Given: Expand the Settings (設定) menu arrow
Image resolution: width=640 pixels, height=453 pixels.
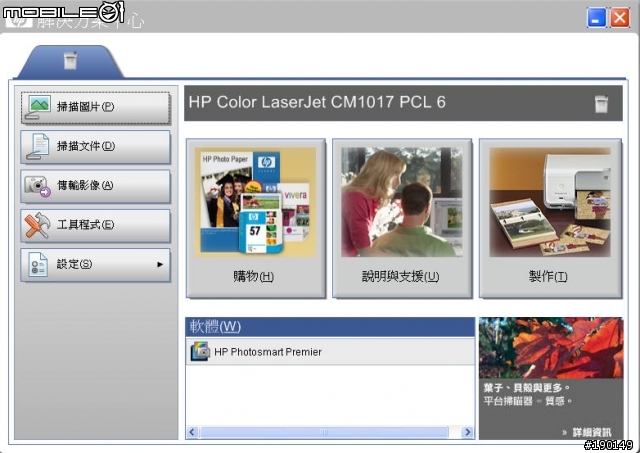Looking at the screenshot, I should (x=160, y=264).
